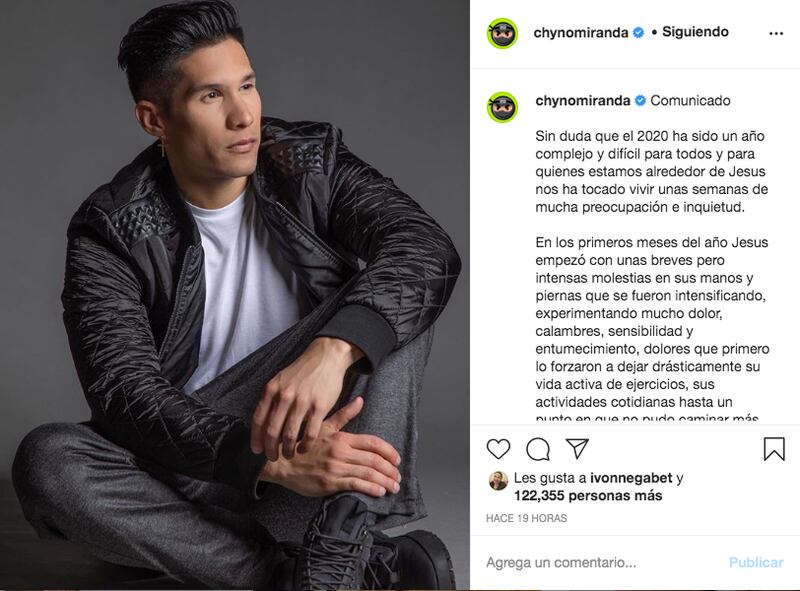Open the chynomiranda username in header
Viewport: 800px width, 591px height.
pos(581,33)
